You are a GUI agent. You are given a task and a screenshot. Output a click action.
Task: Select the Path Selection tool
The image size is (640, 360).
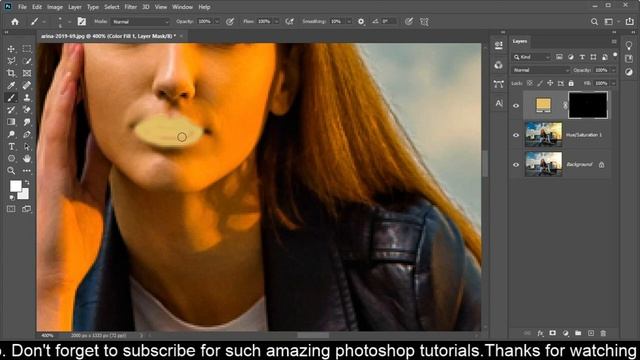pos(27,147)
